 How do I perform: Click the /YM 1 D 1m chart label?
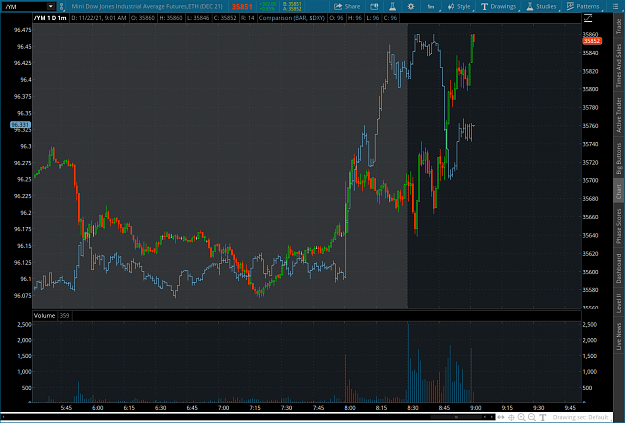(50, 18)
